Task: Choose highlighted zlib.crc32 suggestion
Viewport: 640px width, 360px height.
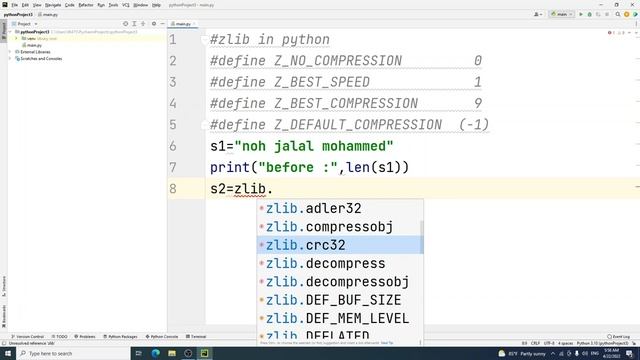Action: tap(338, 245)
